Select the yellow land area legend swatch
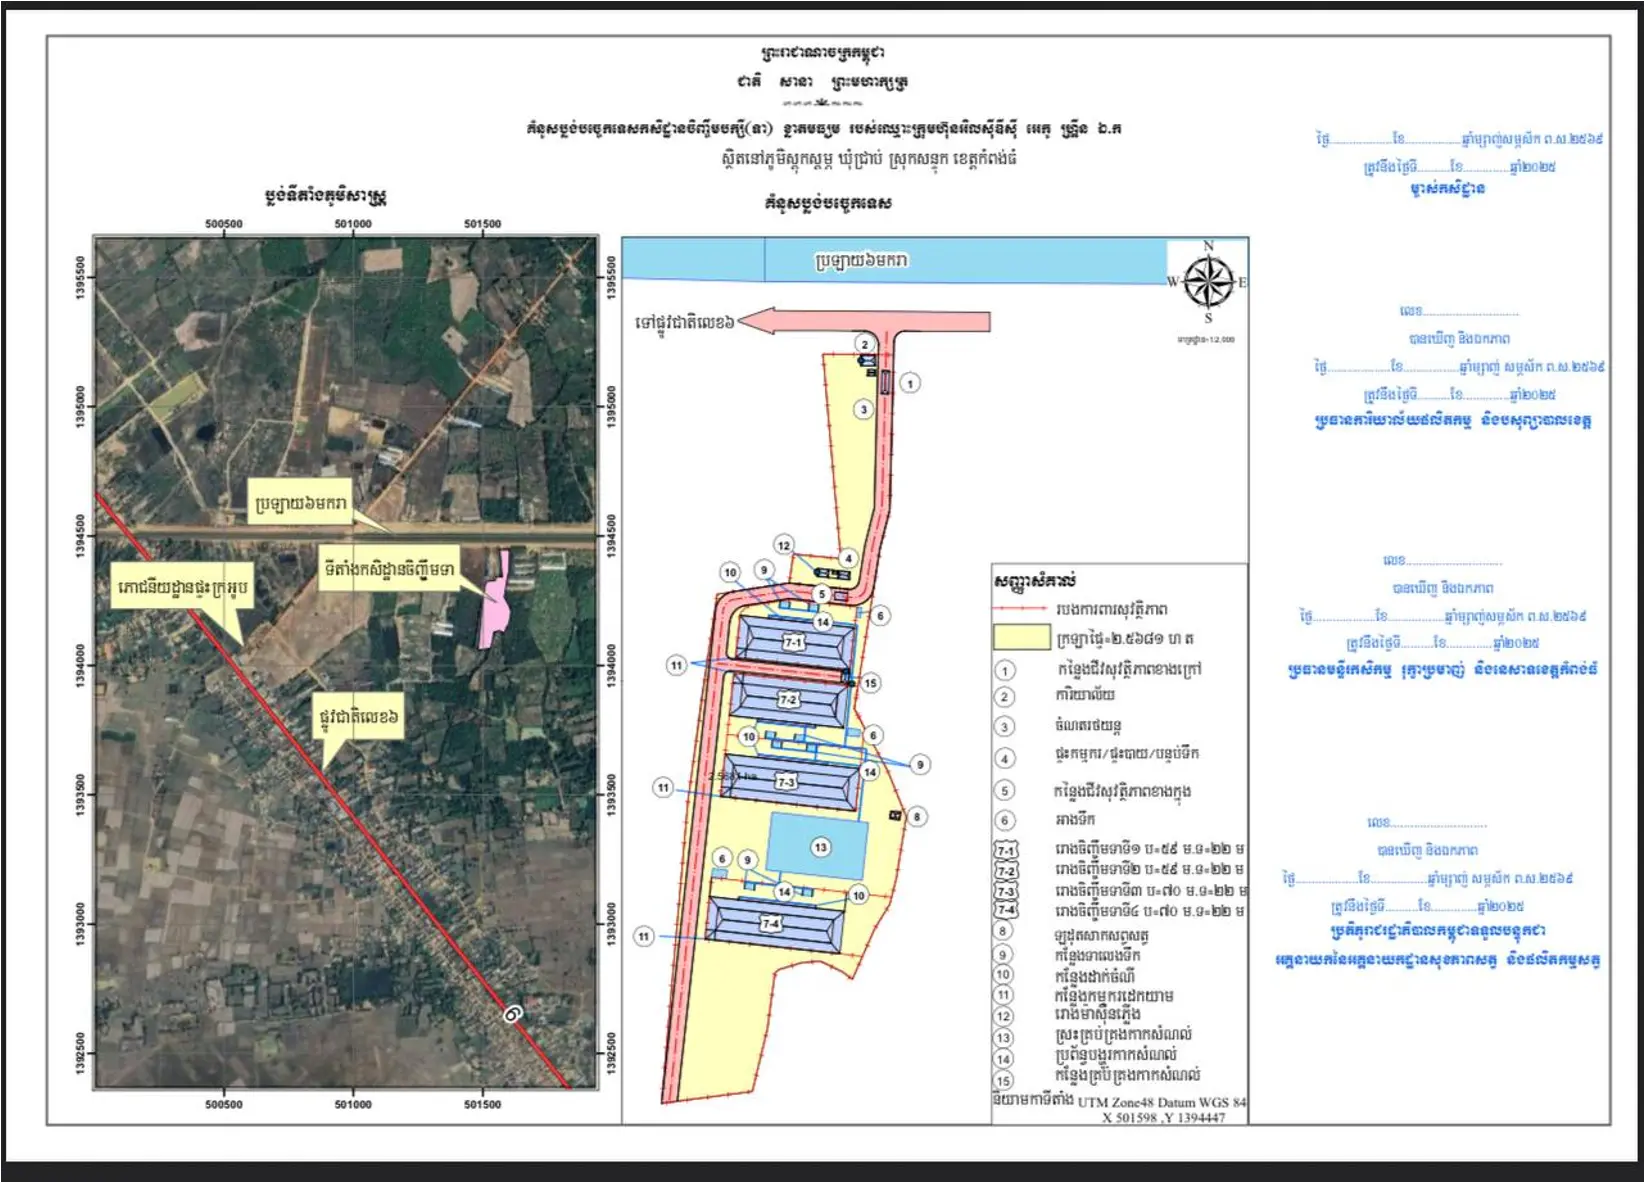The height and width of the screenshot is (1182, 1644). click(1021, 637)
